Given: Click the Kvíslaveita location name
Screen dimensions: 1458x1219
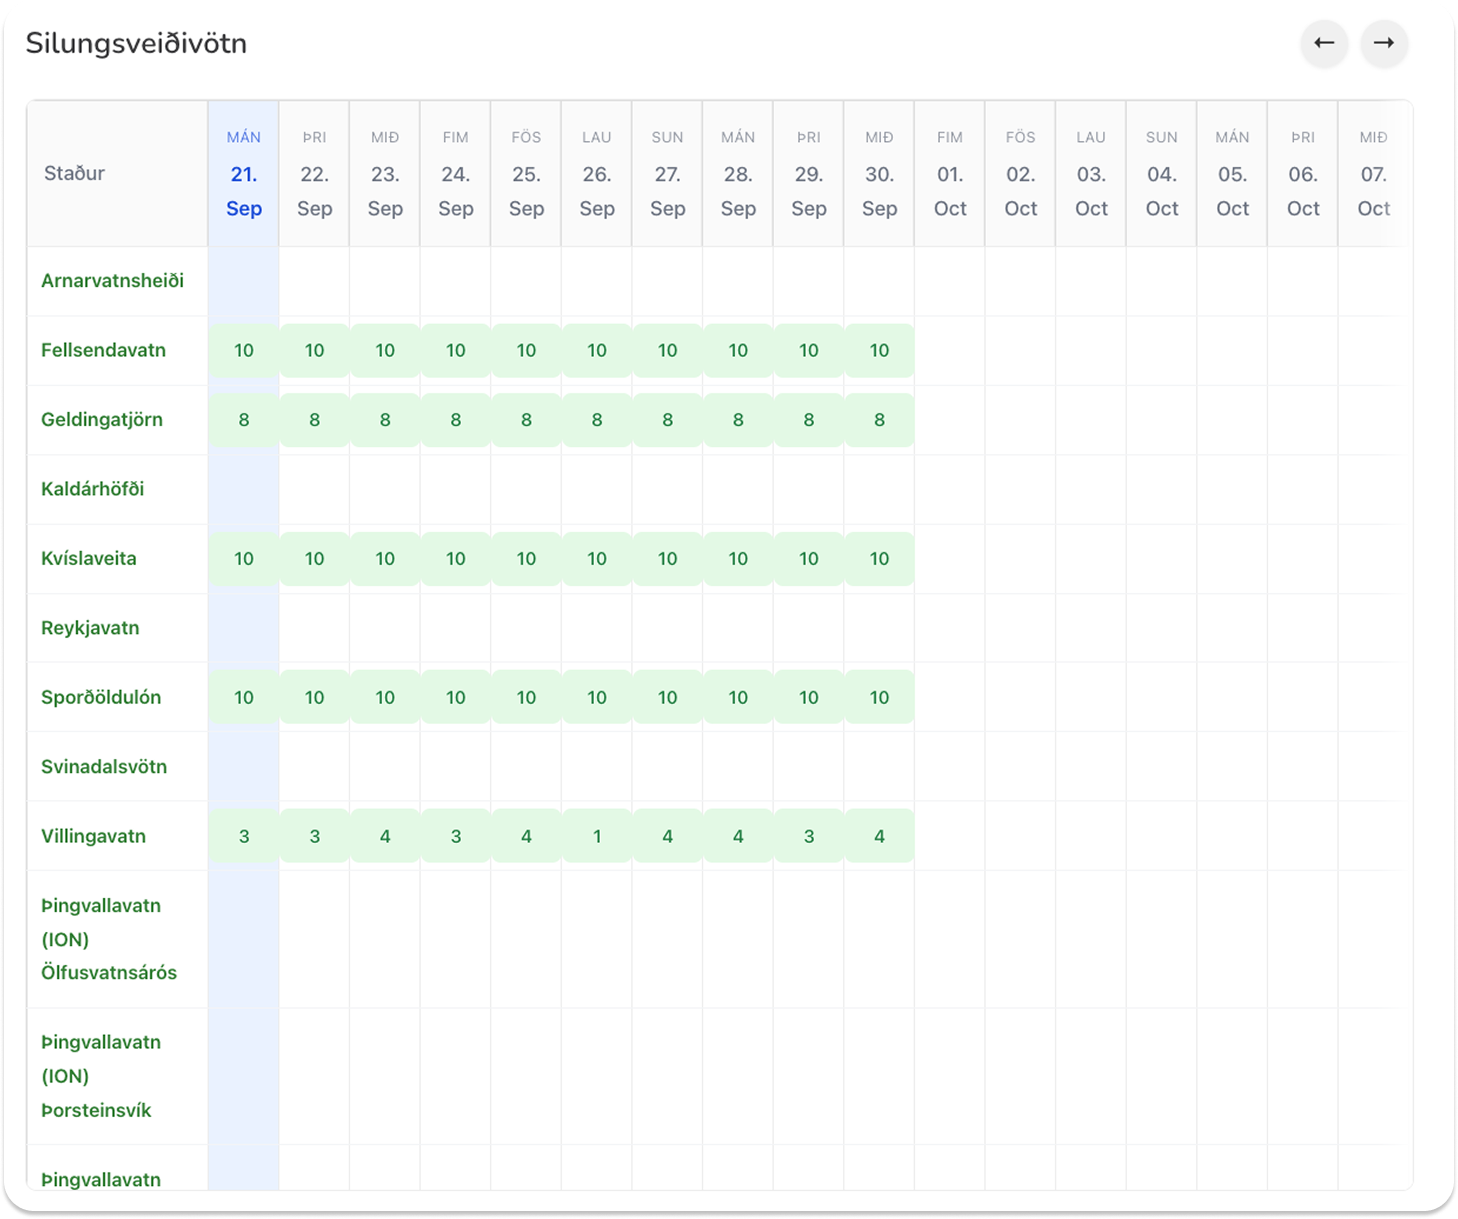Looking at the screenshot, I should click(89, 559).
